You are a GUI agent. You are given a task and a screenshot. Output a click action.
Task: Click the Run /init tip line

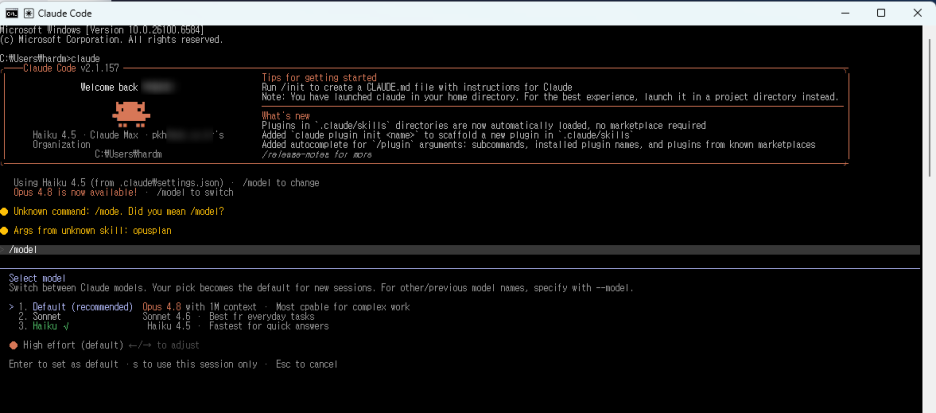(x=417, y=87)
